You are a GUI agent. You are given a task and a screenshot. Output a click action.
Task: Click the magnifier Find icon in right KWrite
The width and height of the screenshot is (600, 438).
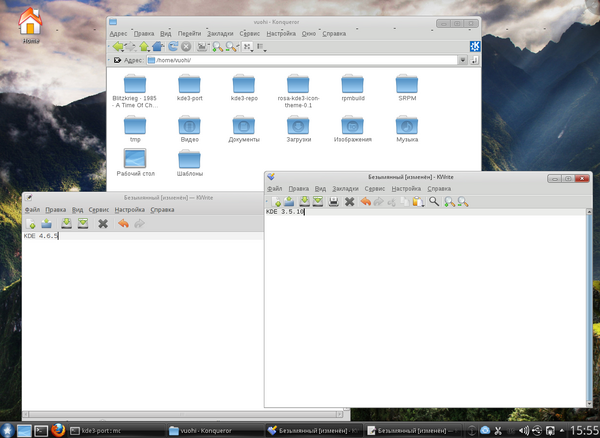tap(434, 201)
